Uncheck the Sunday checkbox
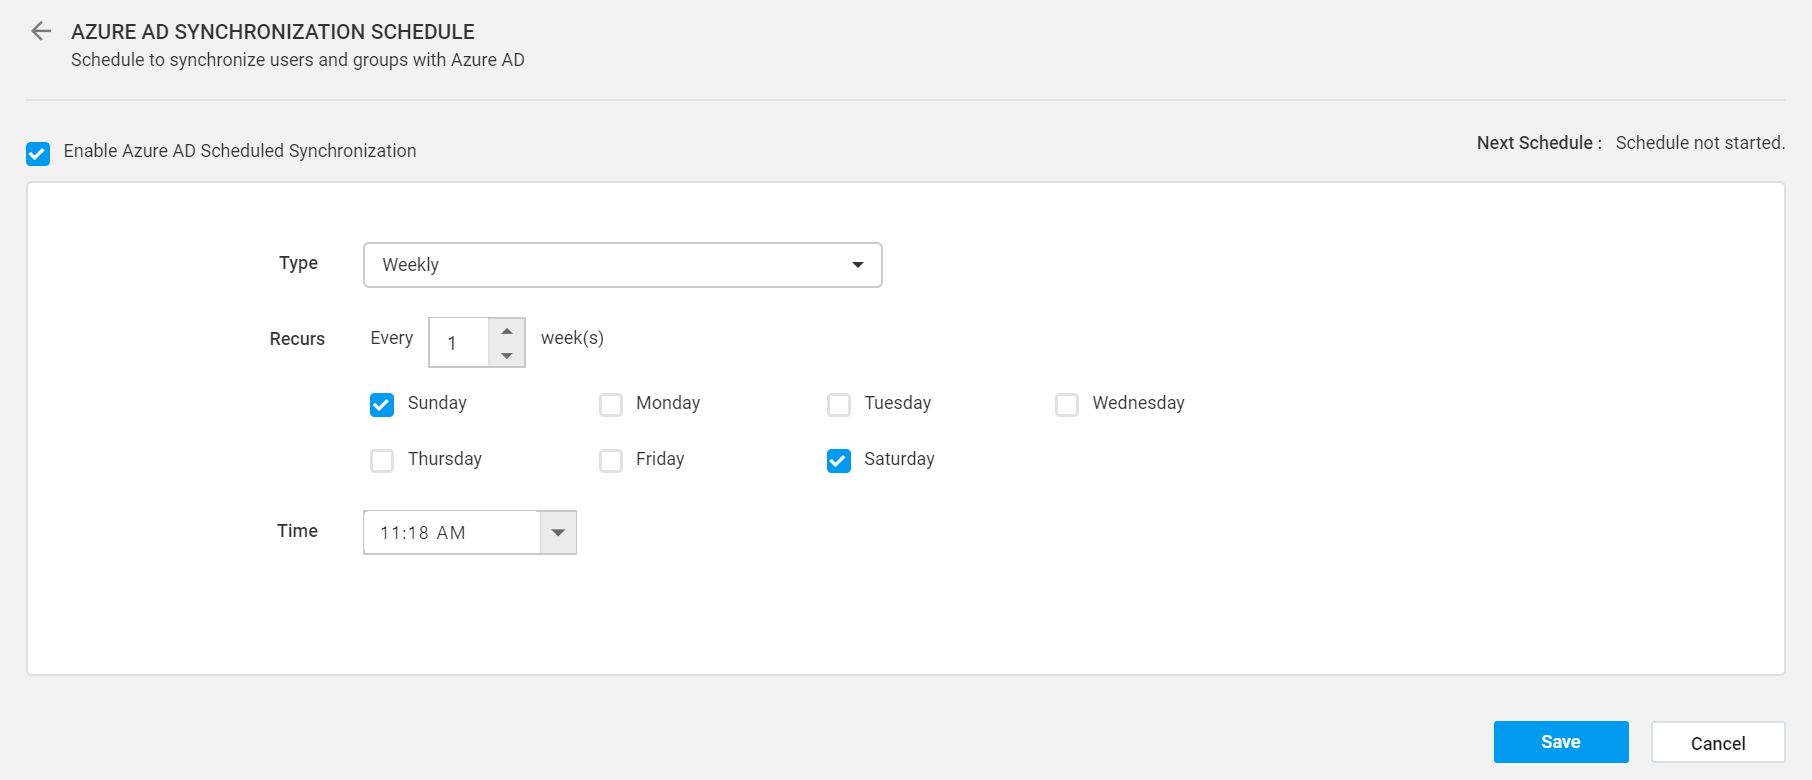The image size is (1812, 780). click(382, 404)
